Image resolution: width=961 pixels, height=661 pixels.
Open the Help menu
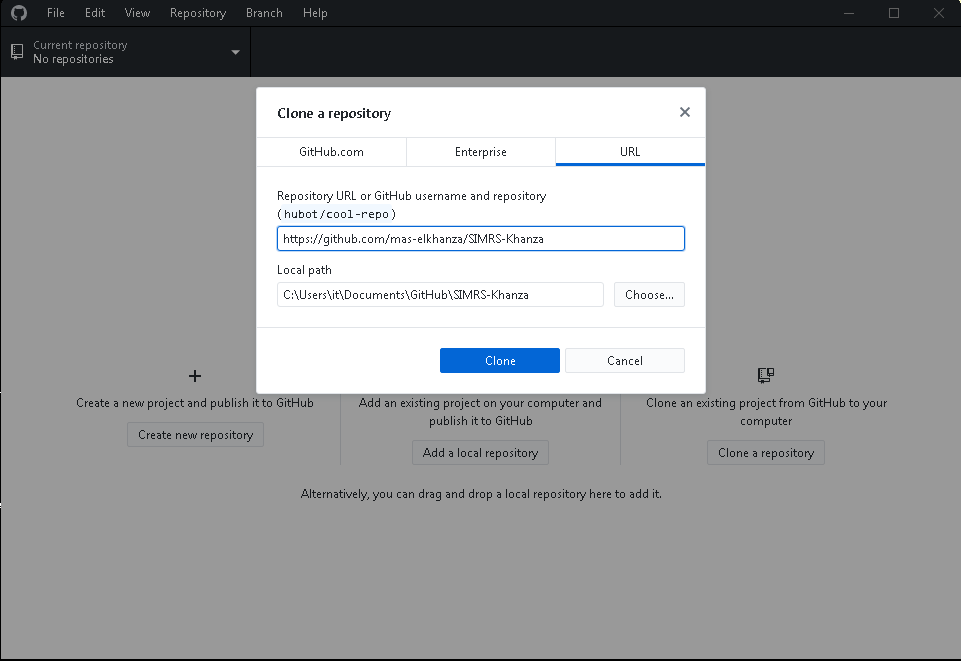click(315, 12)
